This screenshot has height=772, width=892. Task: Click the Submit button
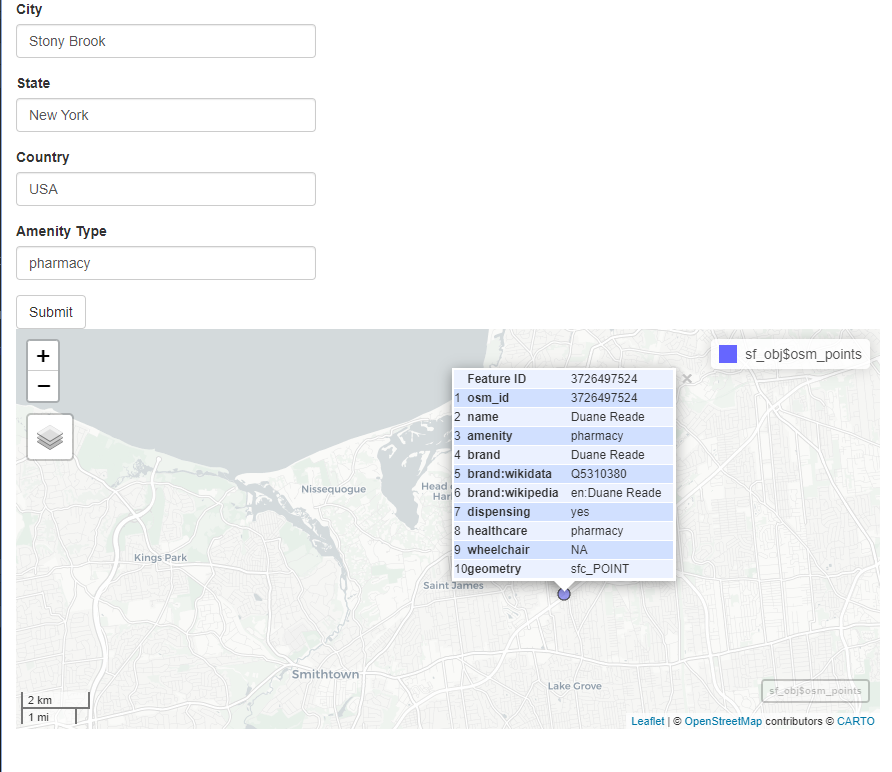tap(51, 312)
